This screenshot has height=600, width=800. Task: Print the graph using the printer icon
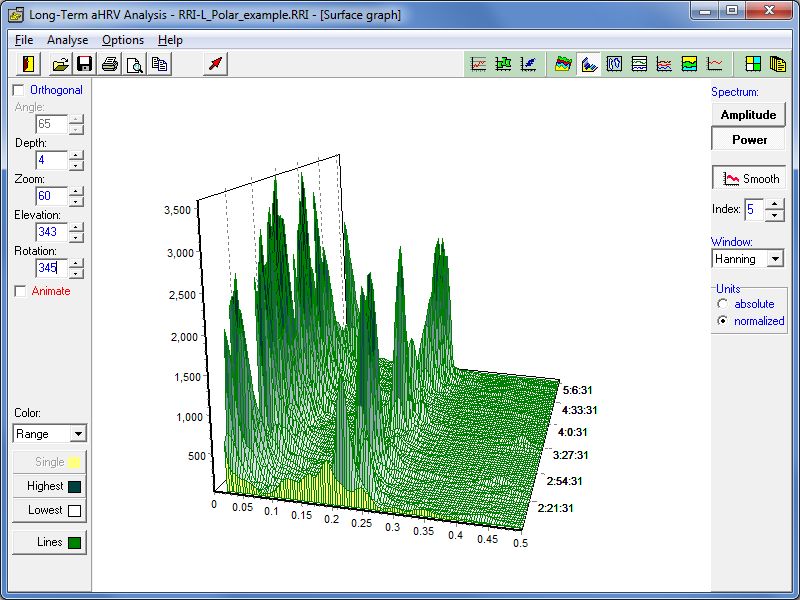[110, 64]
